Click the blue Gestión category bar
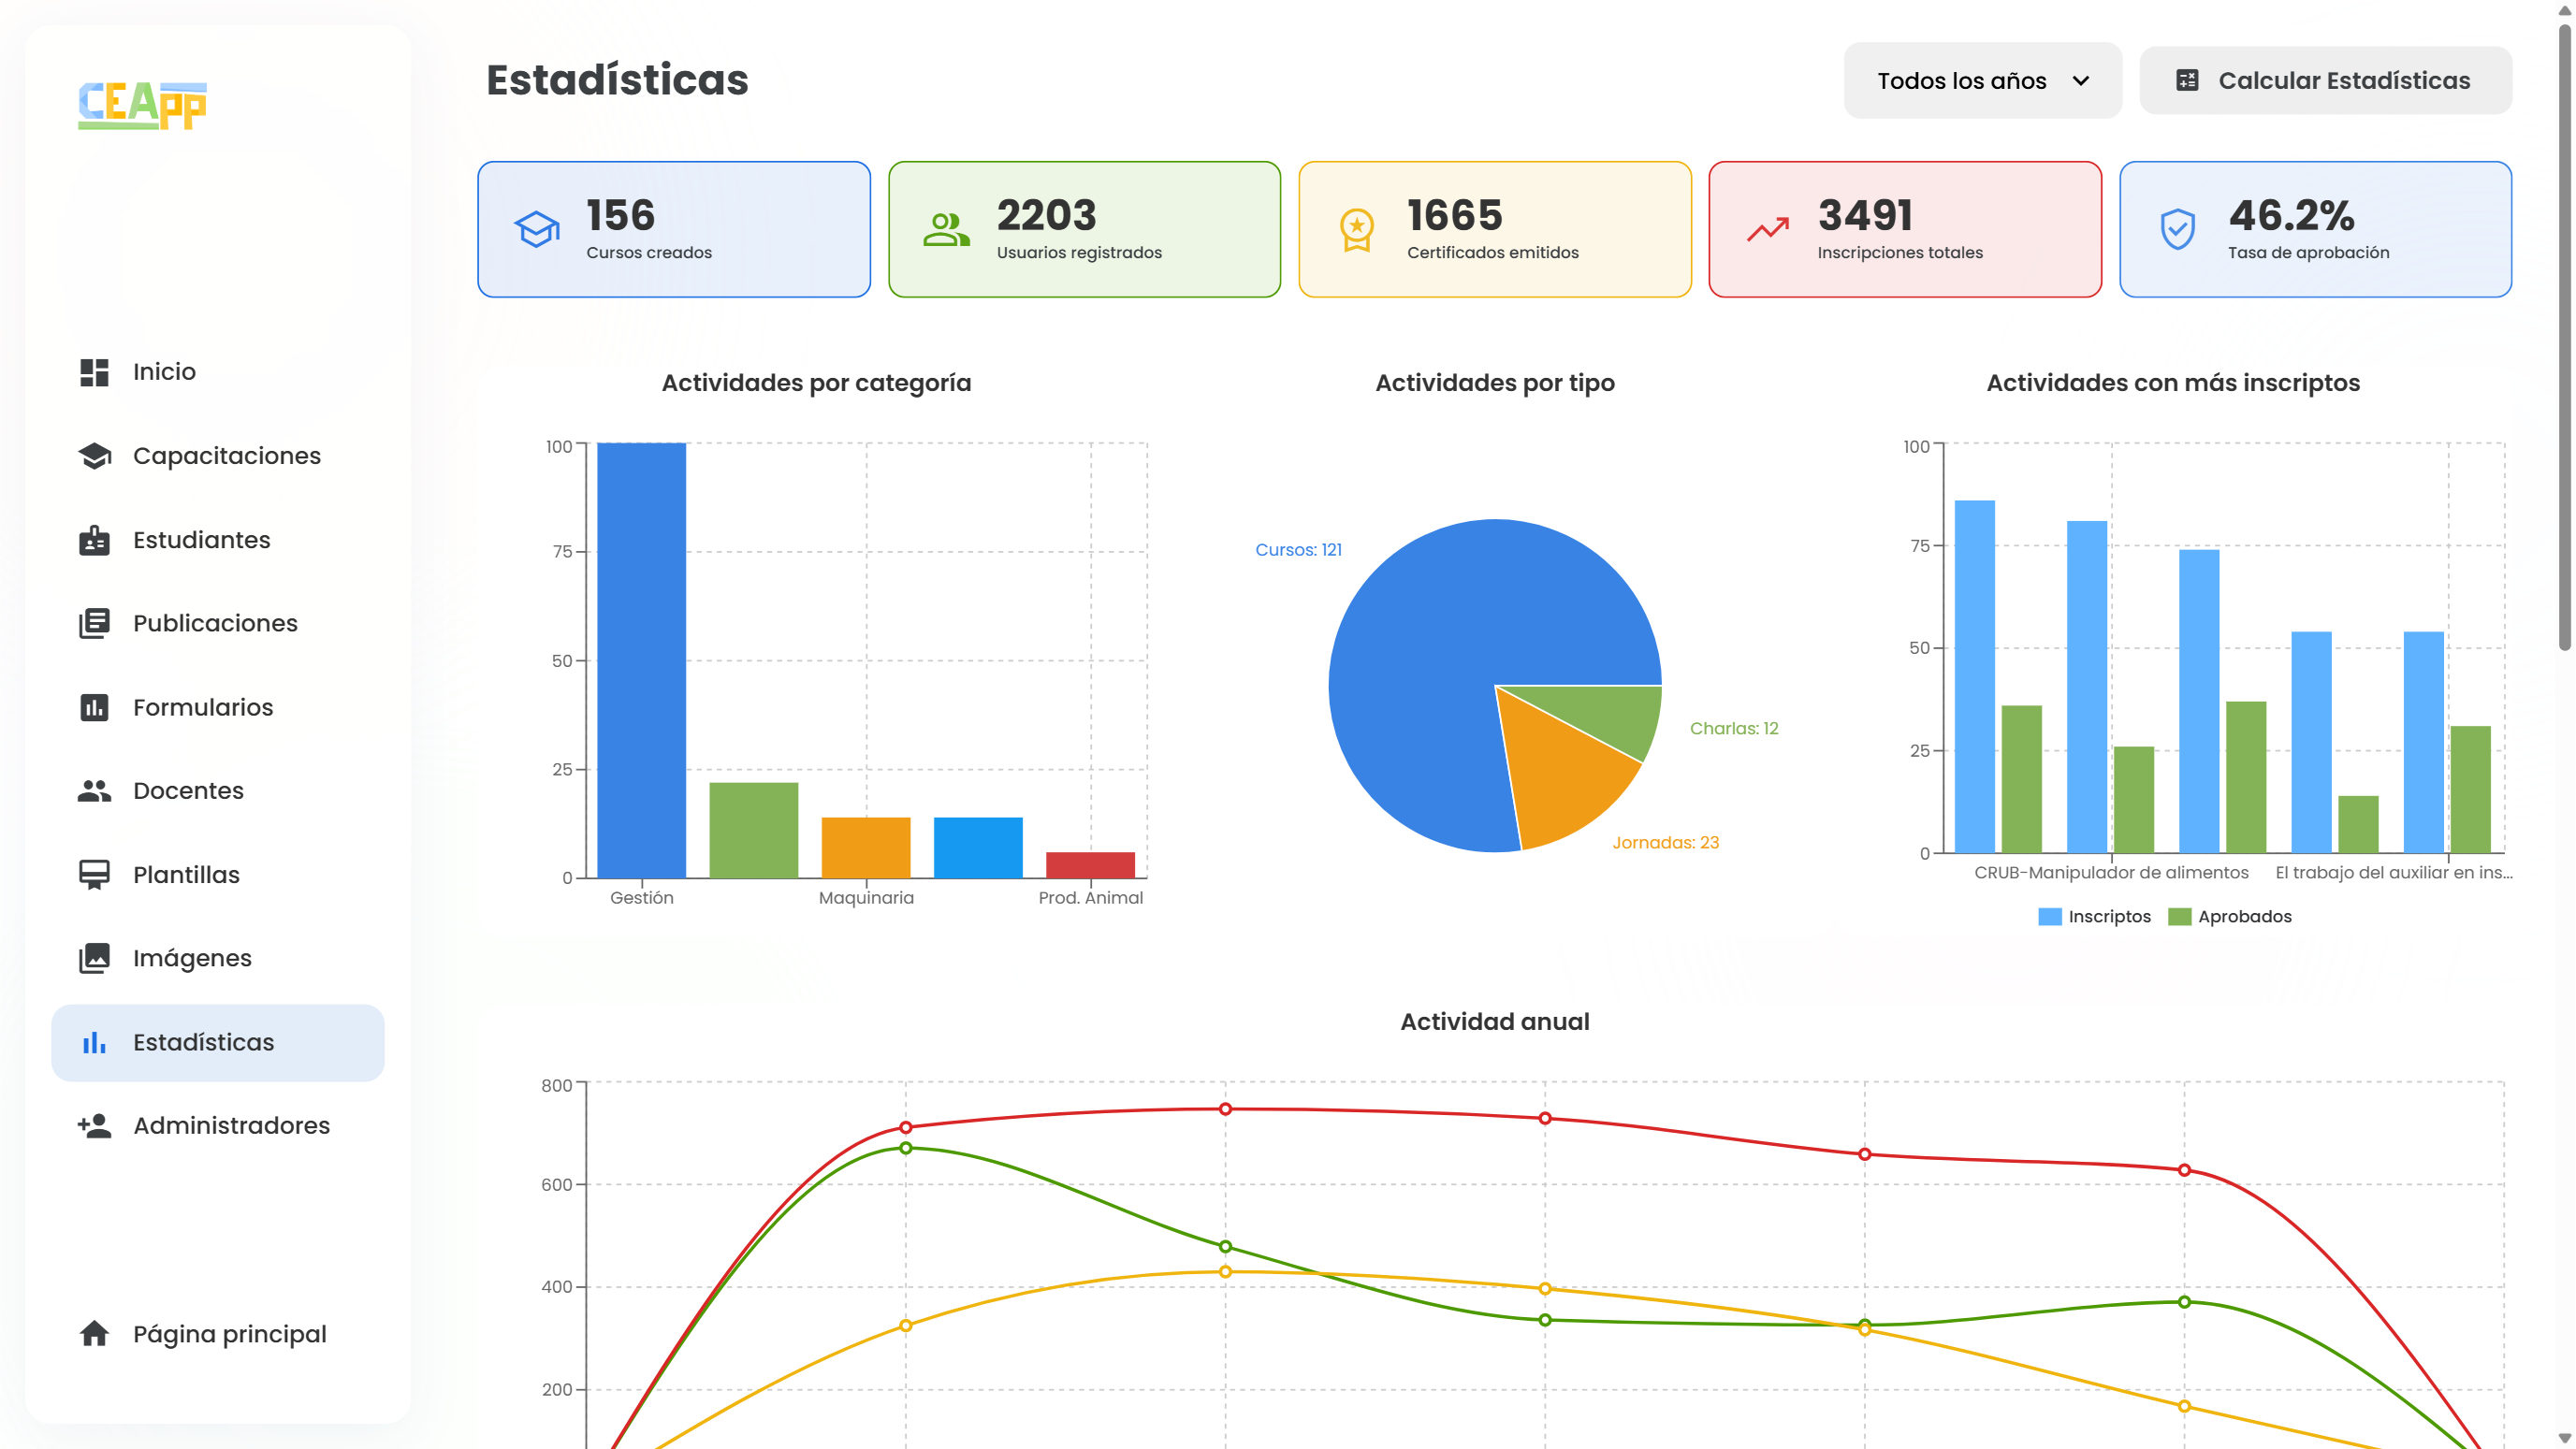This screenshot has width=2576, height=1449. 641,660
